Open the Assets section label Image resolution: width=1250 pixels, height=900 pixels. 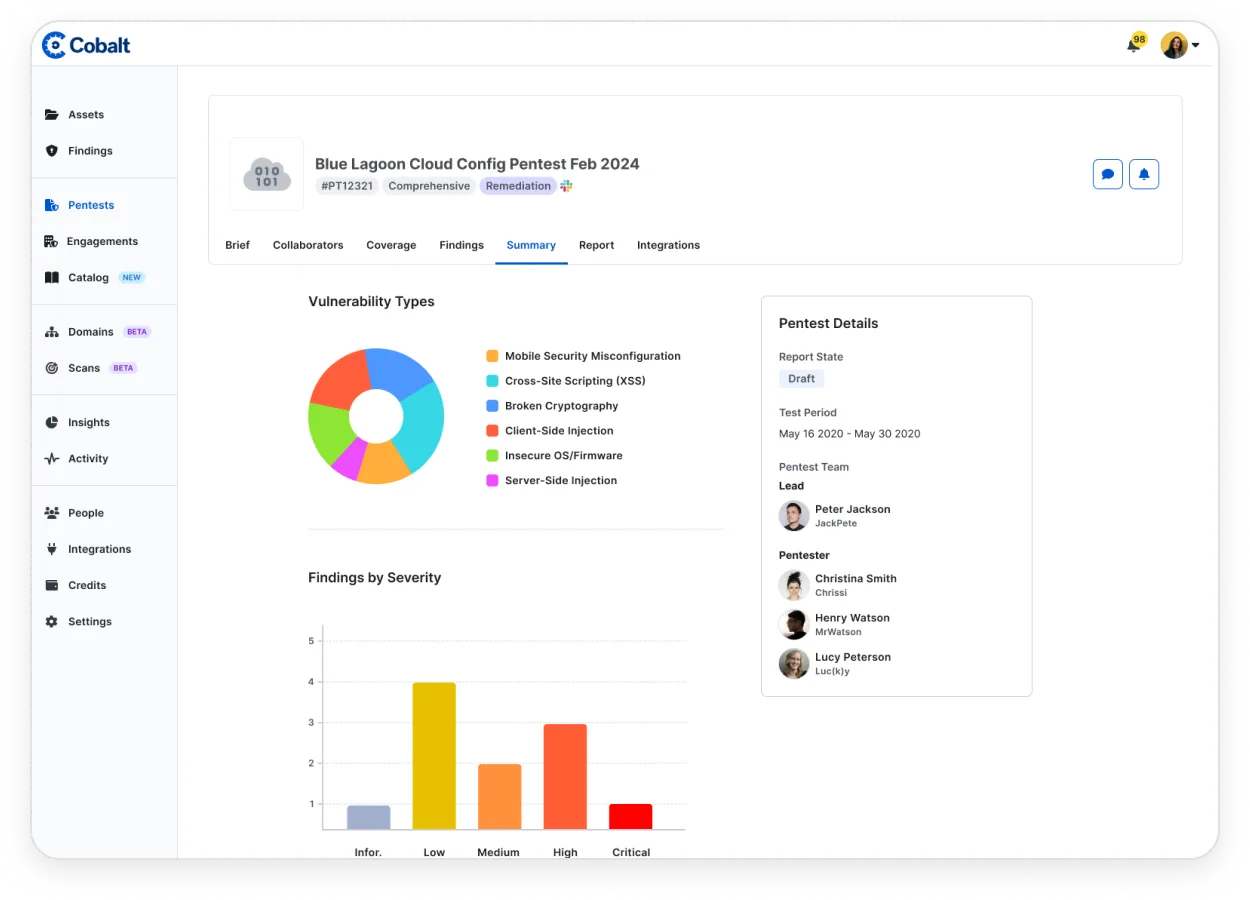click(x=86, y=115)
